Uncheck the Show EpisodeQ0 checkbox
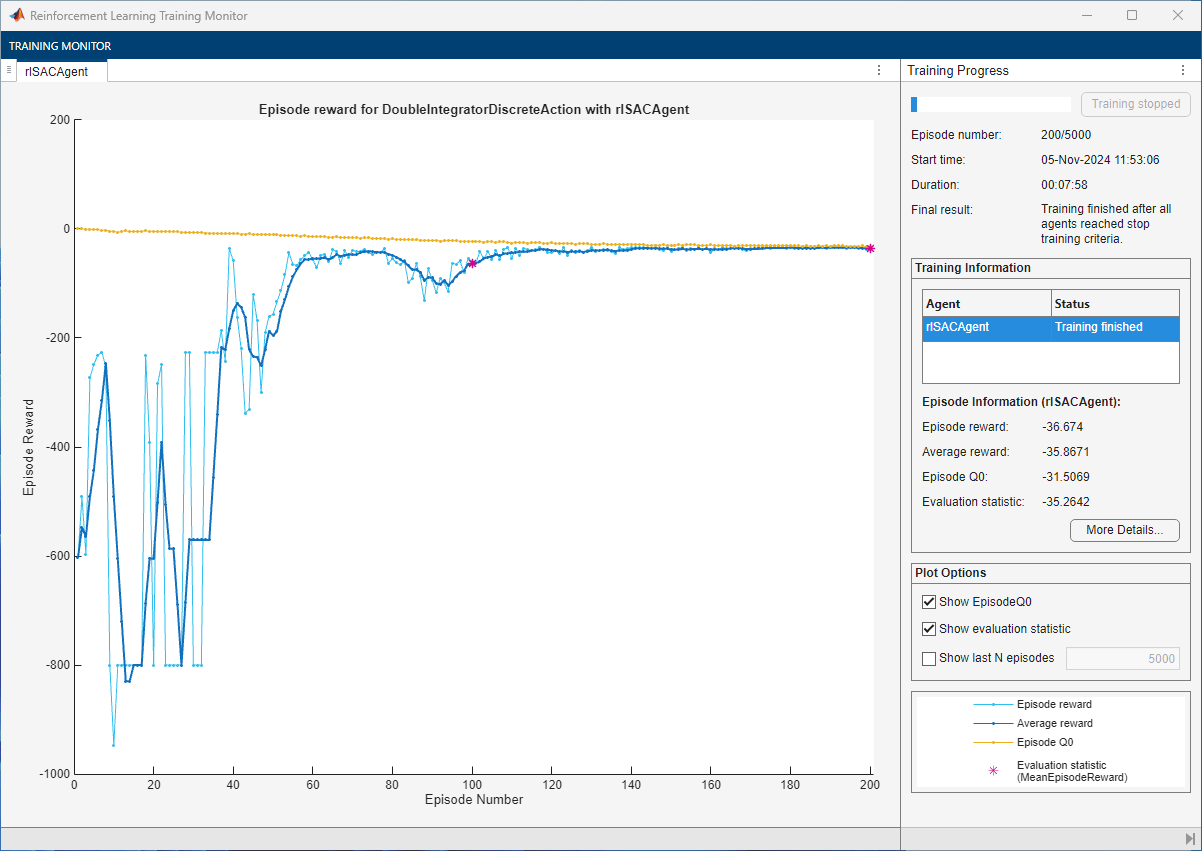The image size is (1202, 851). click(929, 602)
